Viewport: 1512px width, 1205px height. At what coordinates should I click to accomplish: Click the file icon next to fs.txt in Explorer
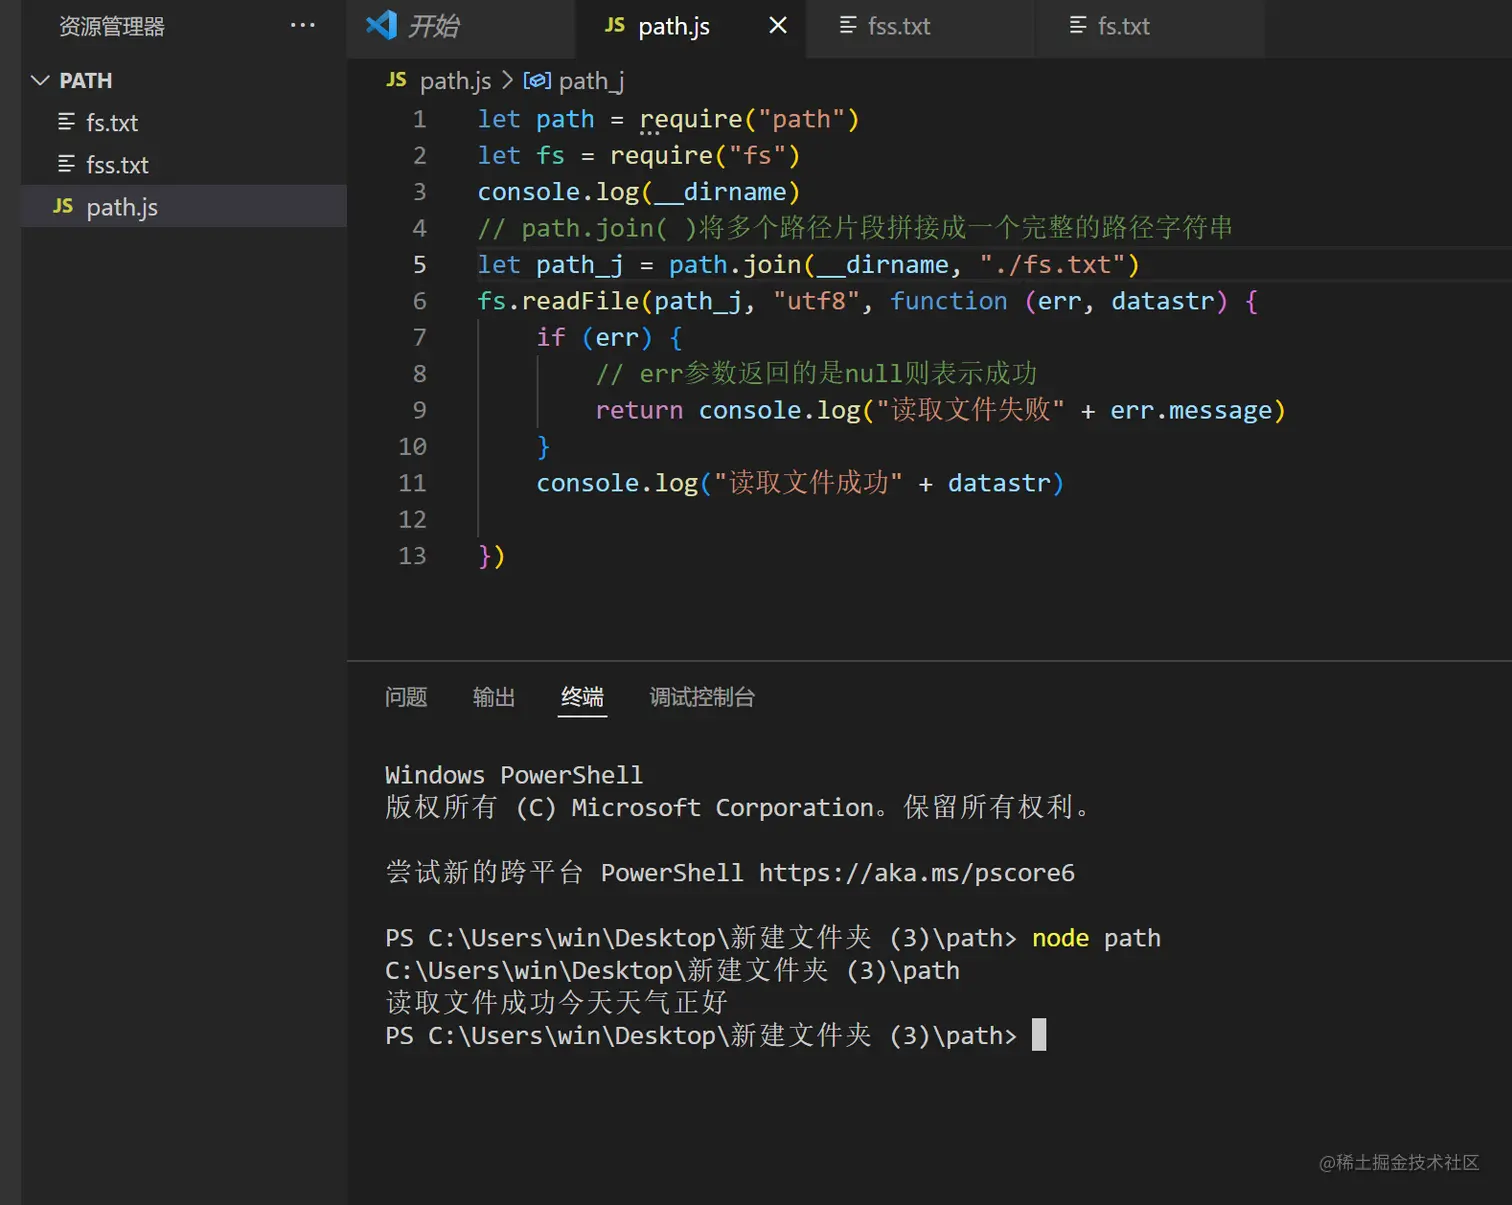pos(65,122)
